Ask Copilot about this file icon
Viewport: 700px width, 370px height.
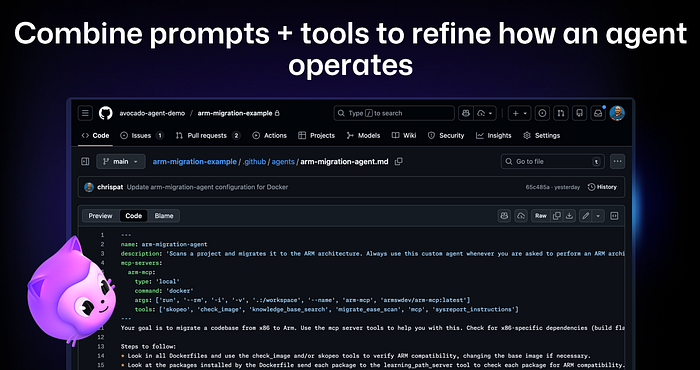pyautogui.click(x=504, y=216)
